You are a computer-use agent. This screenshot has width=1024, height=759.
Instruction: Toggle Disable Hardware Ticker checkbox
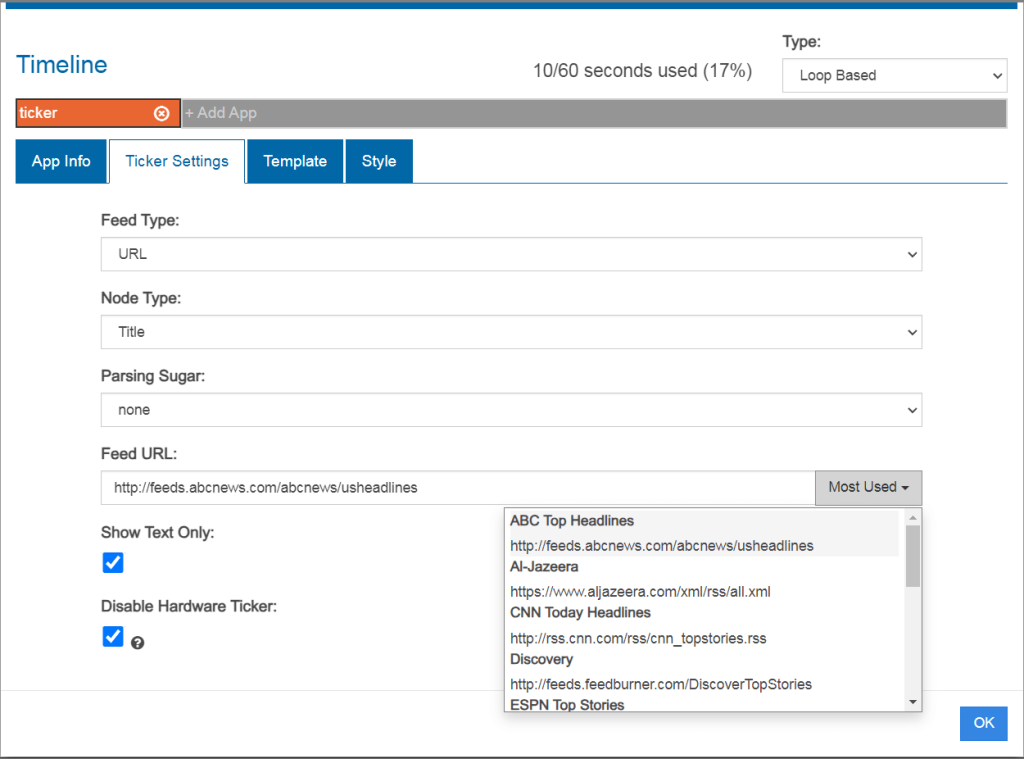(x=113, y=637)
